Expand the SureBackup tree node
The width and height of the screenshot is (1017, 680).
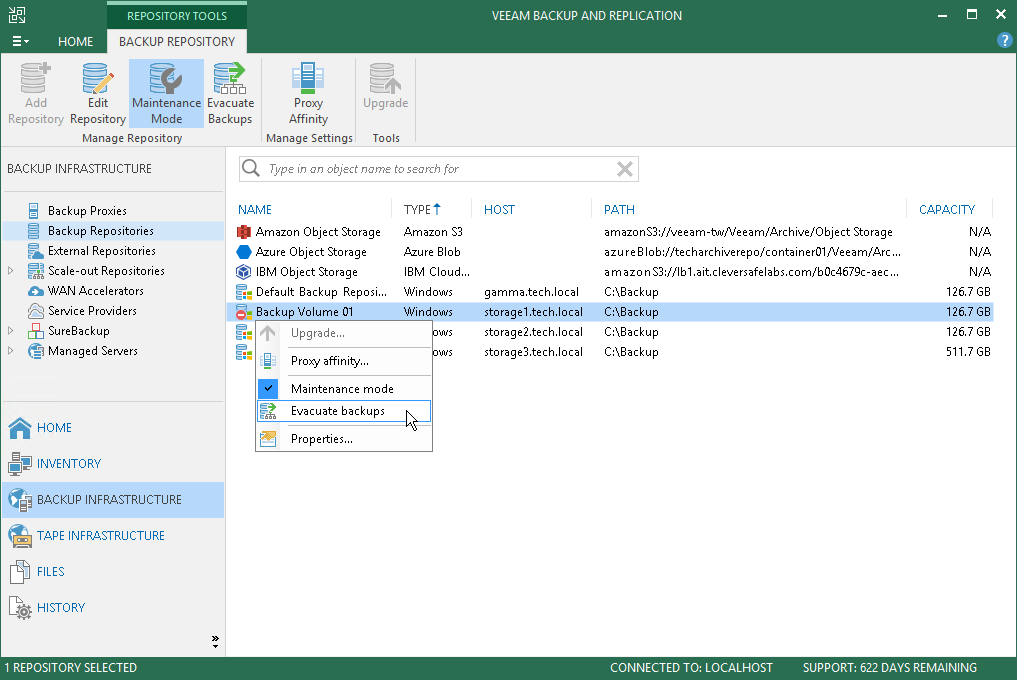(11, 331)
